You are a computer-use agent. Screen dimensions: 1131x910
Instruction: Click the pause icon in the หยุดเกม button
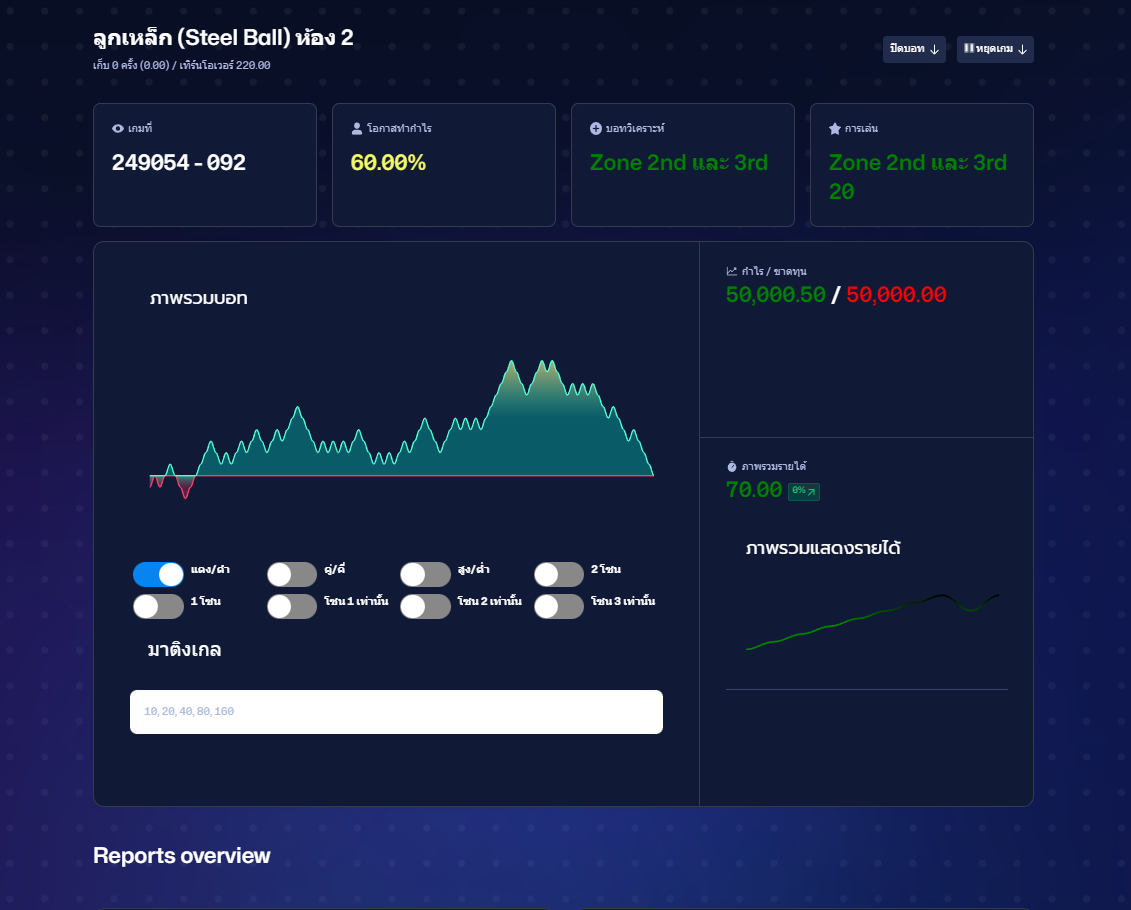point(969,49)
